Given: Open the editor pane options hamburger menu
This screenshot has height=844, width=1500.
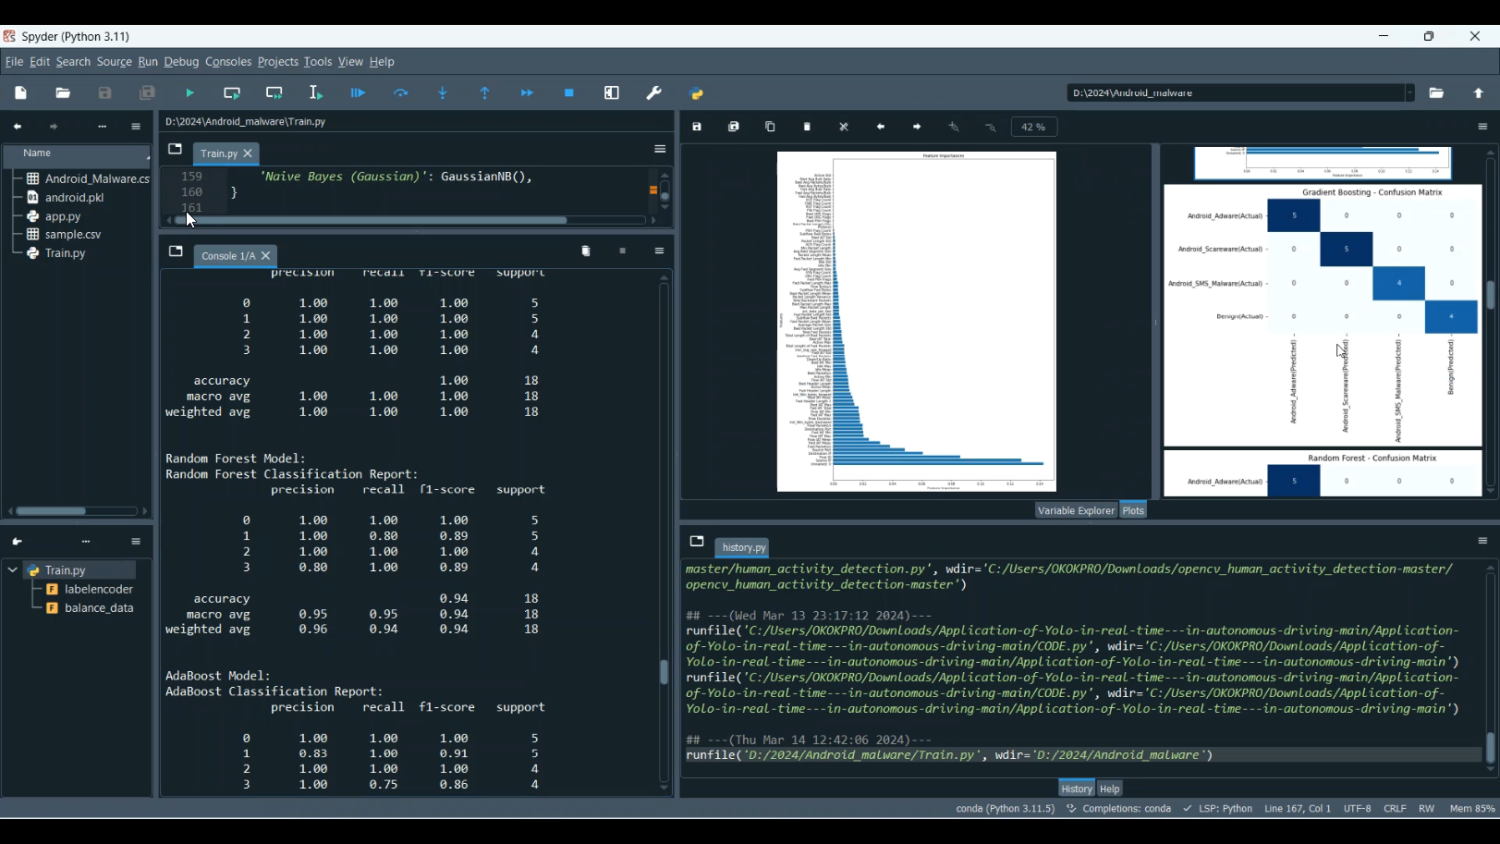Looking at the screenshot, I should pos(660,149).
